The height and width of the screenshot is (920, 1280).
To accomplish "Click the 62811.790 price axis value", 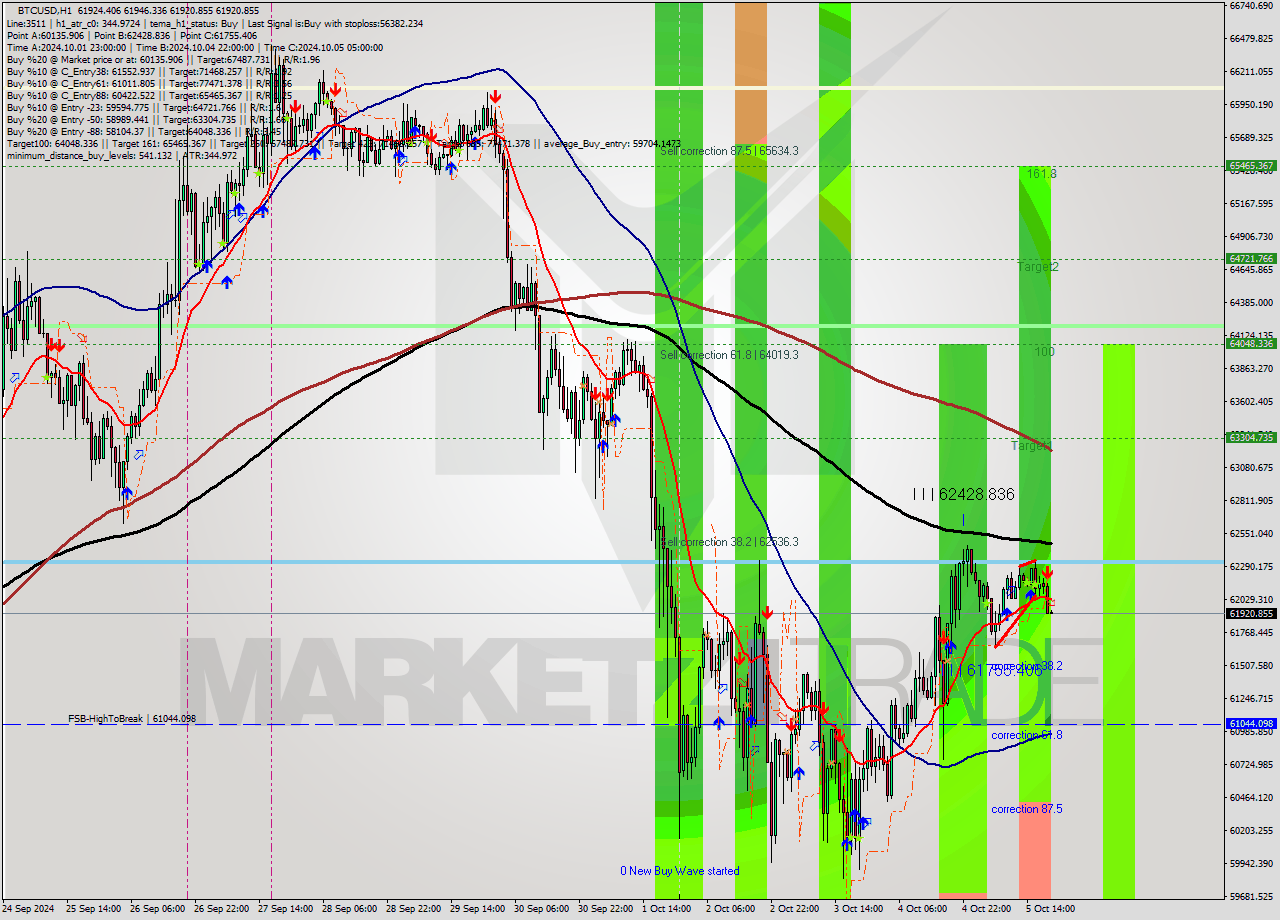I will point(1250,500).
